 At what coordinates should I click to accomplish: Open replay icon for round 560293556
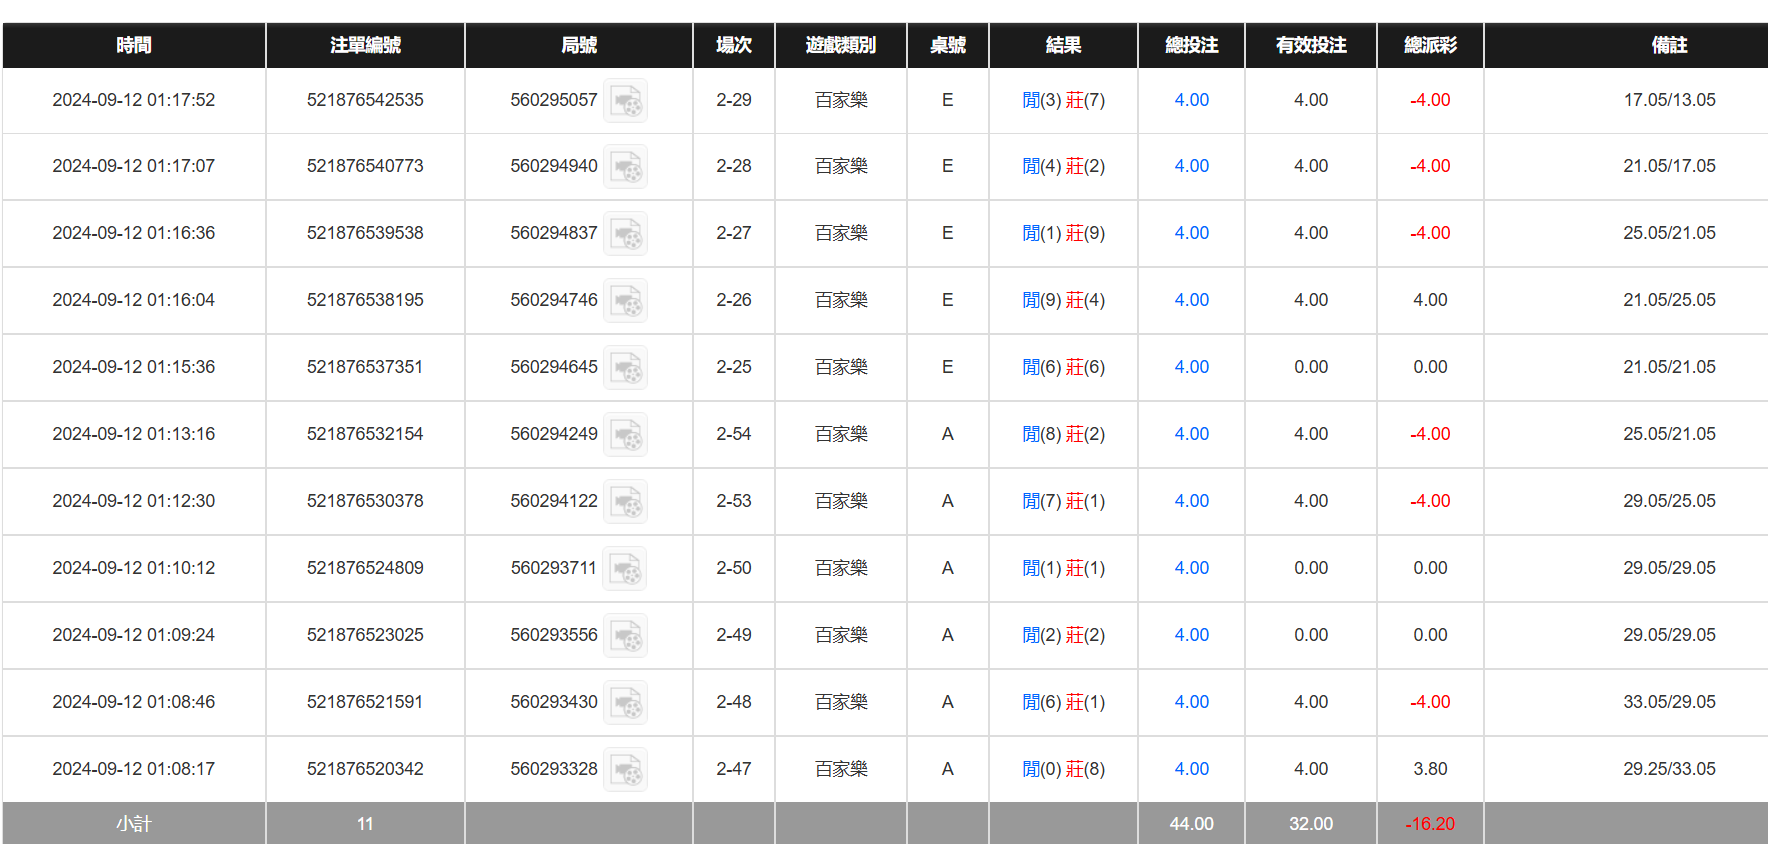626,636
